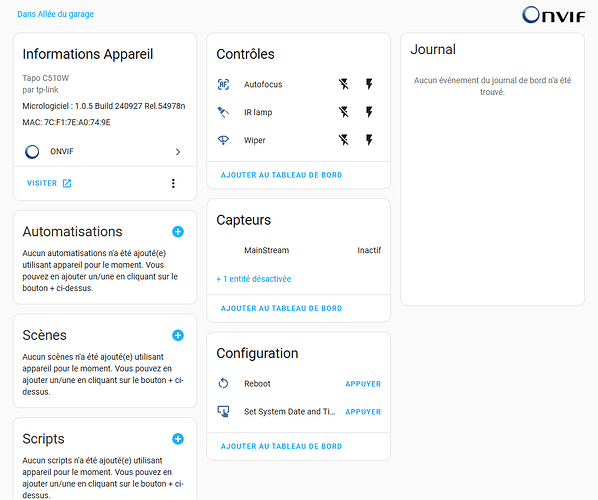Add a new automation with plus icon
Image resolution: width=598 pixels, height=500 pixels.
click(178, 232)
